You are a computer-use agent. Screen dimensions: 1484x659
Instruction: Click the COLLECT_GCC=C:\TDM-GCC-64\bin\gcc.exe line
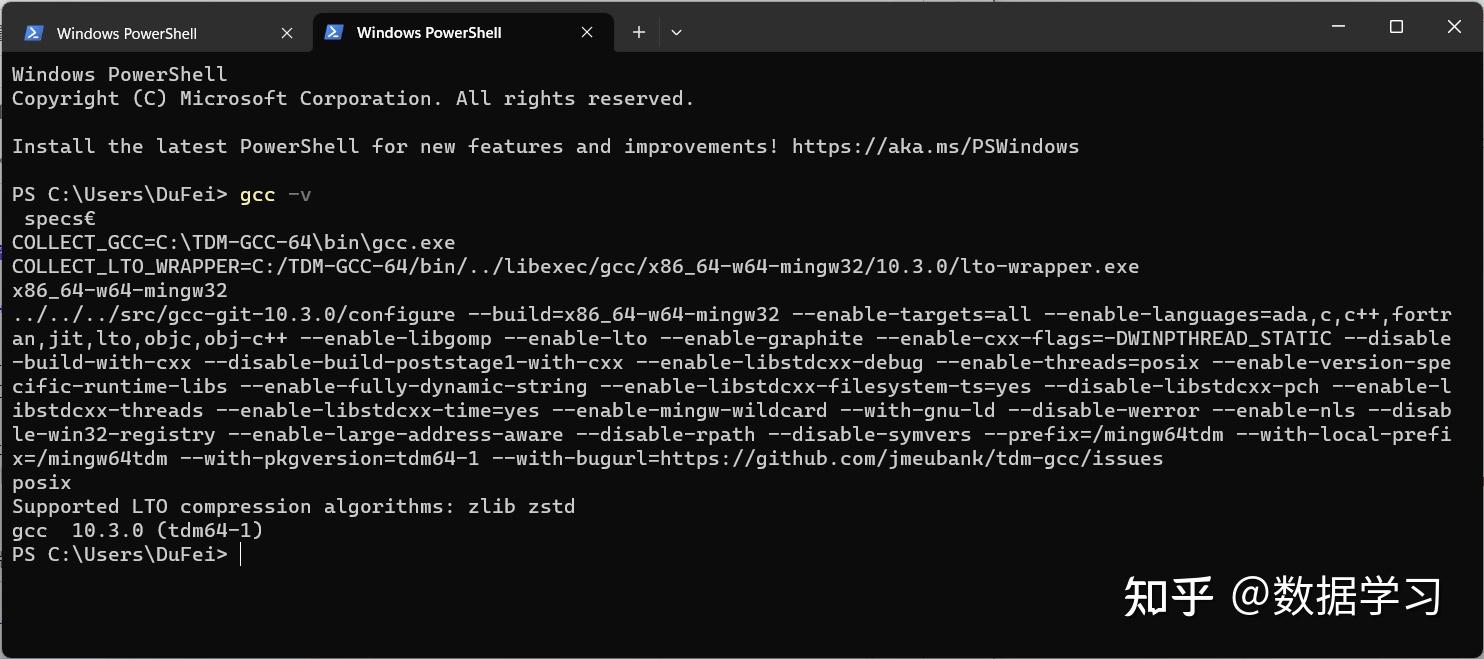234,242
